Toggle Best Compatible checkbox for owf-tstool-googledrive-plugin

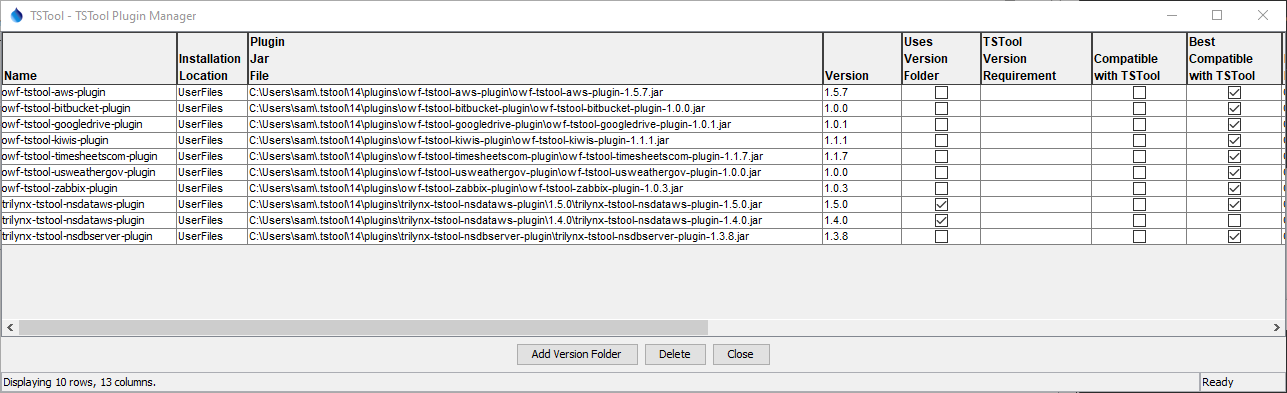click(x=1234, y=124)
